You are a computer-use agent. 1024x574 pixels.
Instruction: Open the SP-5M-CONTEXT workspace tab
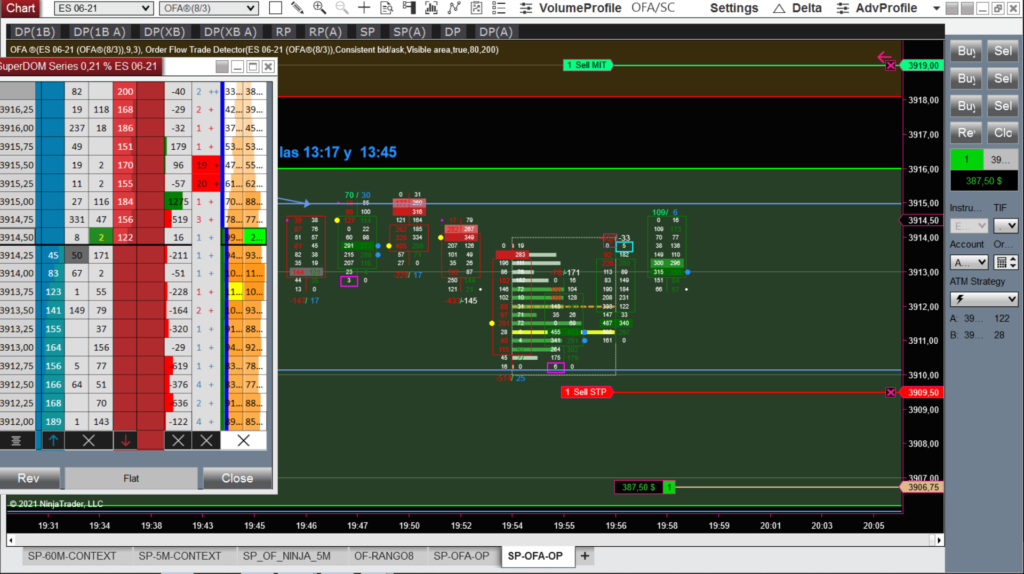180,556
